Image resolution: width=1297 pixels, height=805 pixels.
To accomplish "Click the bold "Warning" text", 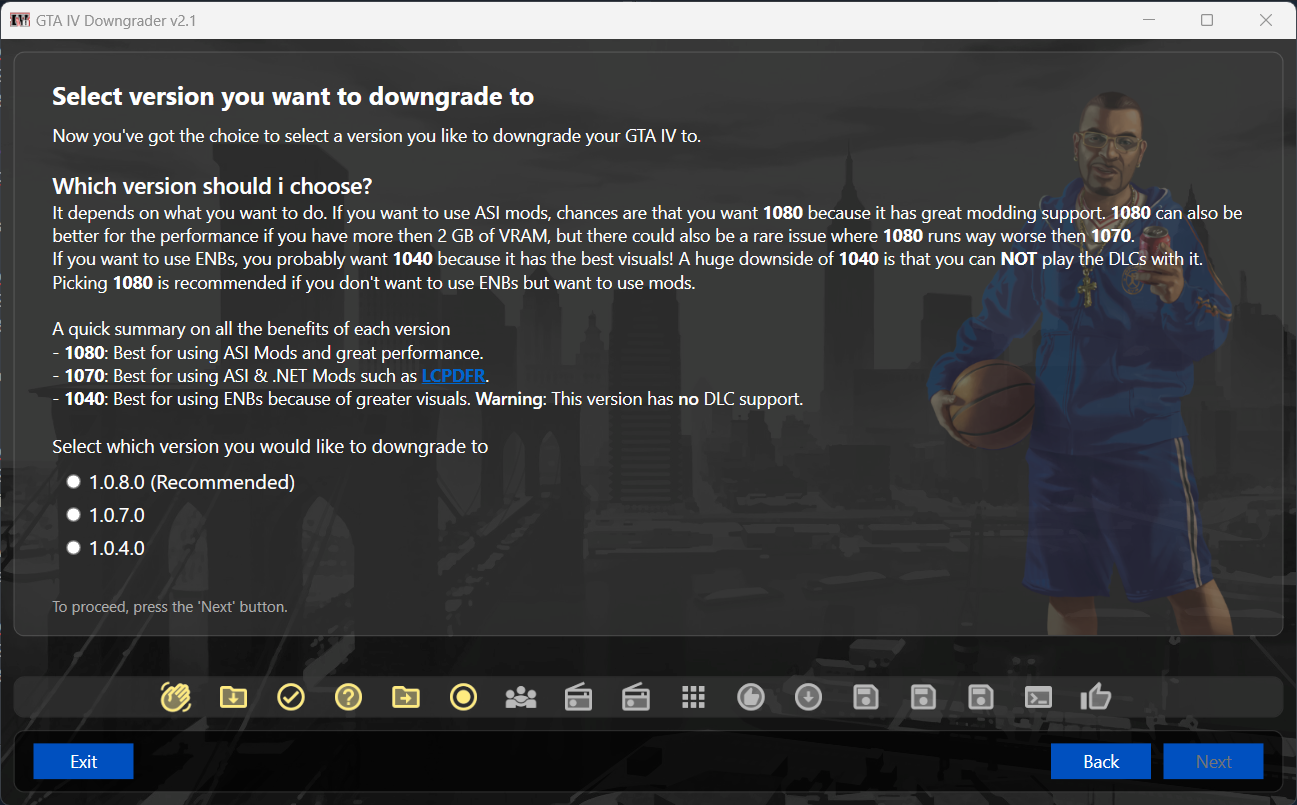I will coord(508,399).
